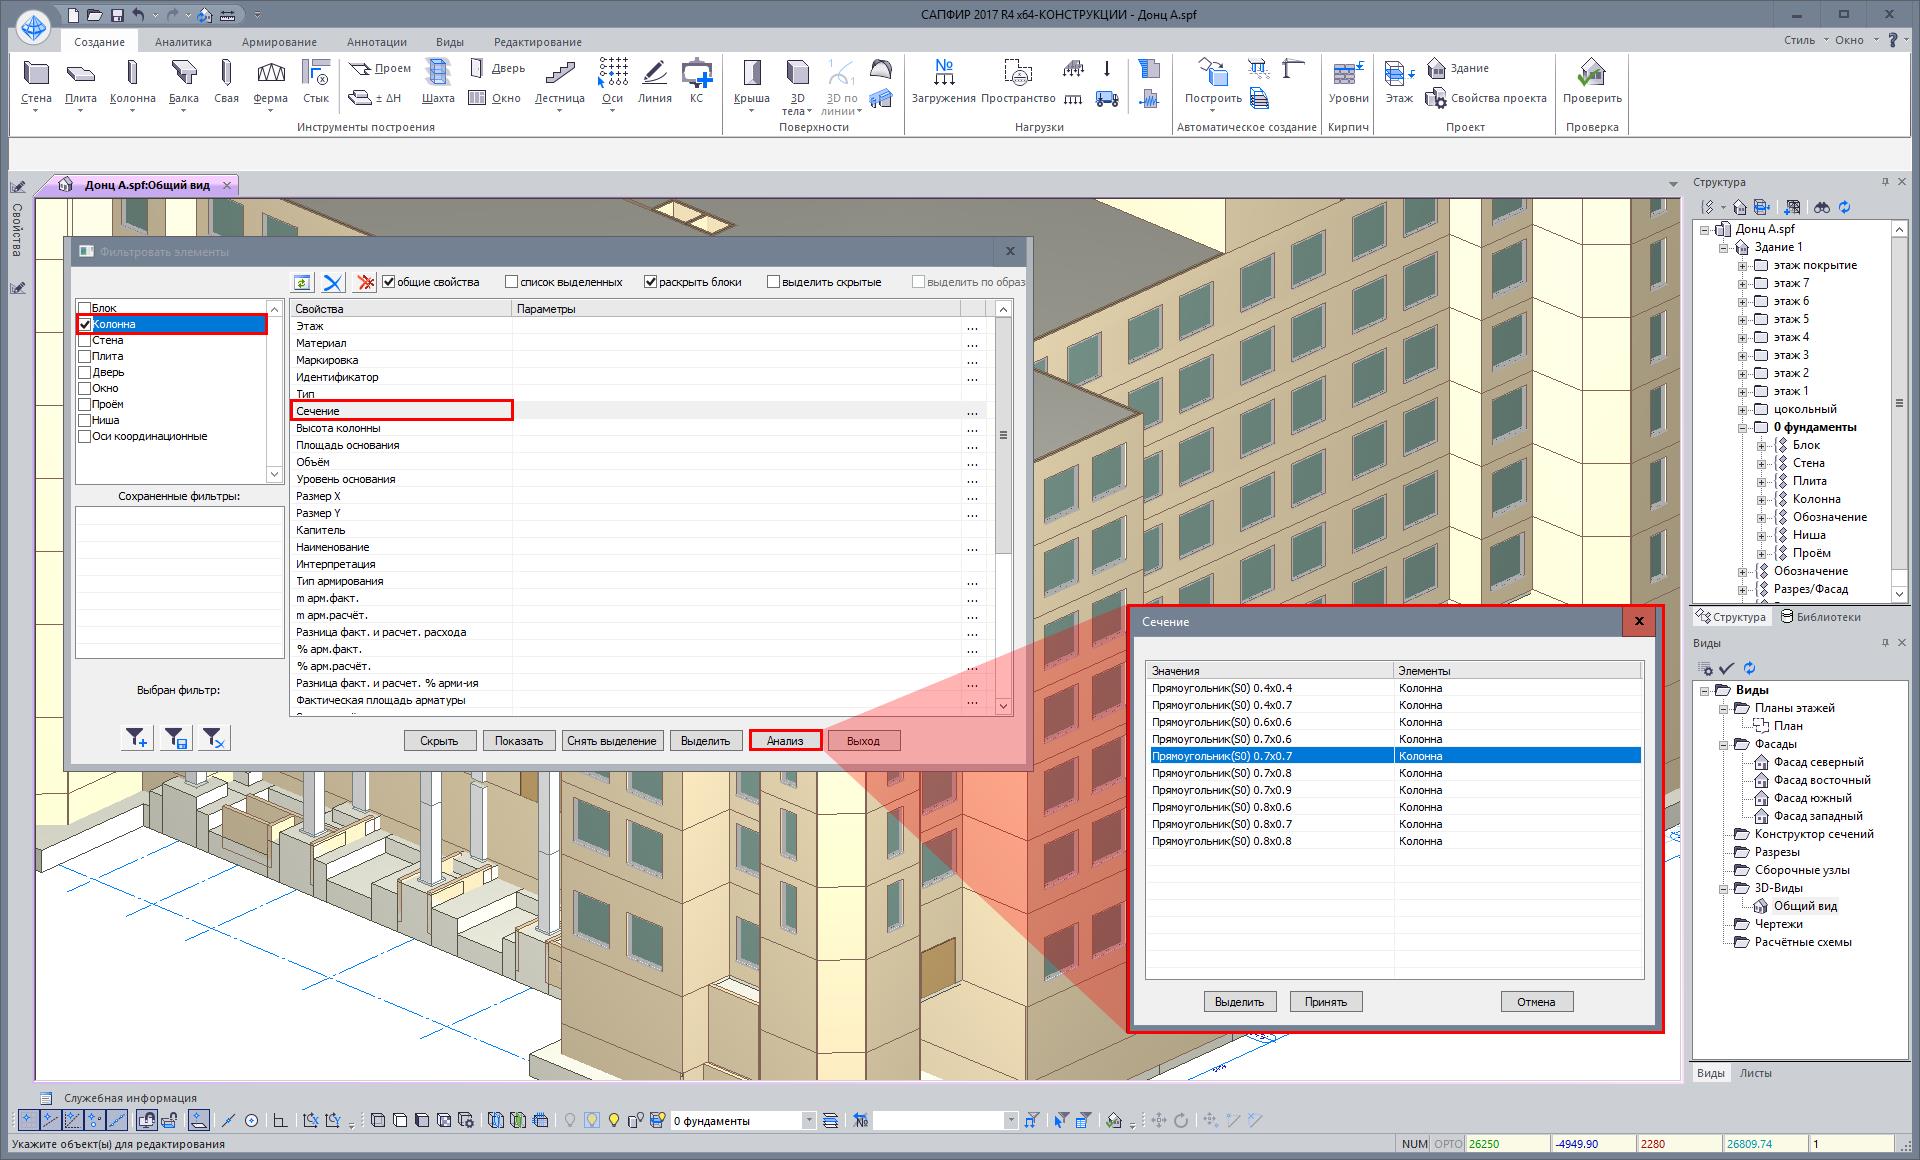Collapse the Фасады tree node
Image resolution: width=1920 pixels, height=1160 pixels.
tap(1724, 744)
